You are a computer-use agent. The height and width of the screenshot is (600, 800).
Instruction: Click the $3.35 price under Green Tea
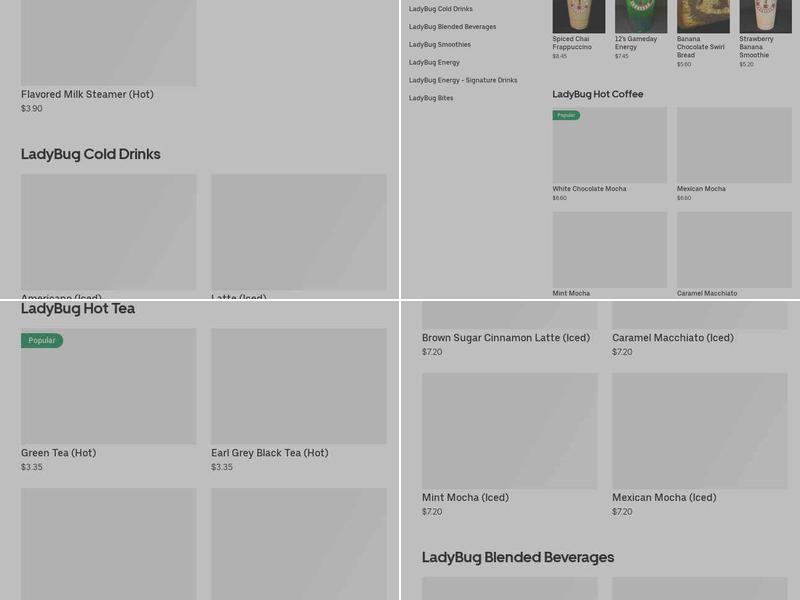pos(32,467)
